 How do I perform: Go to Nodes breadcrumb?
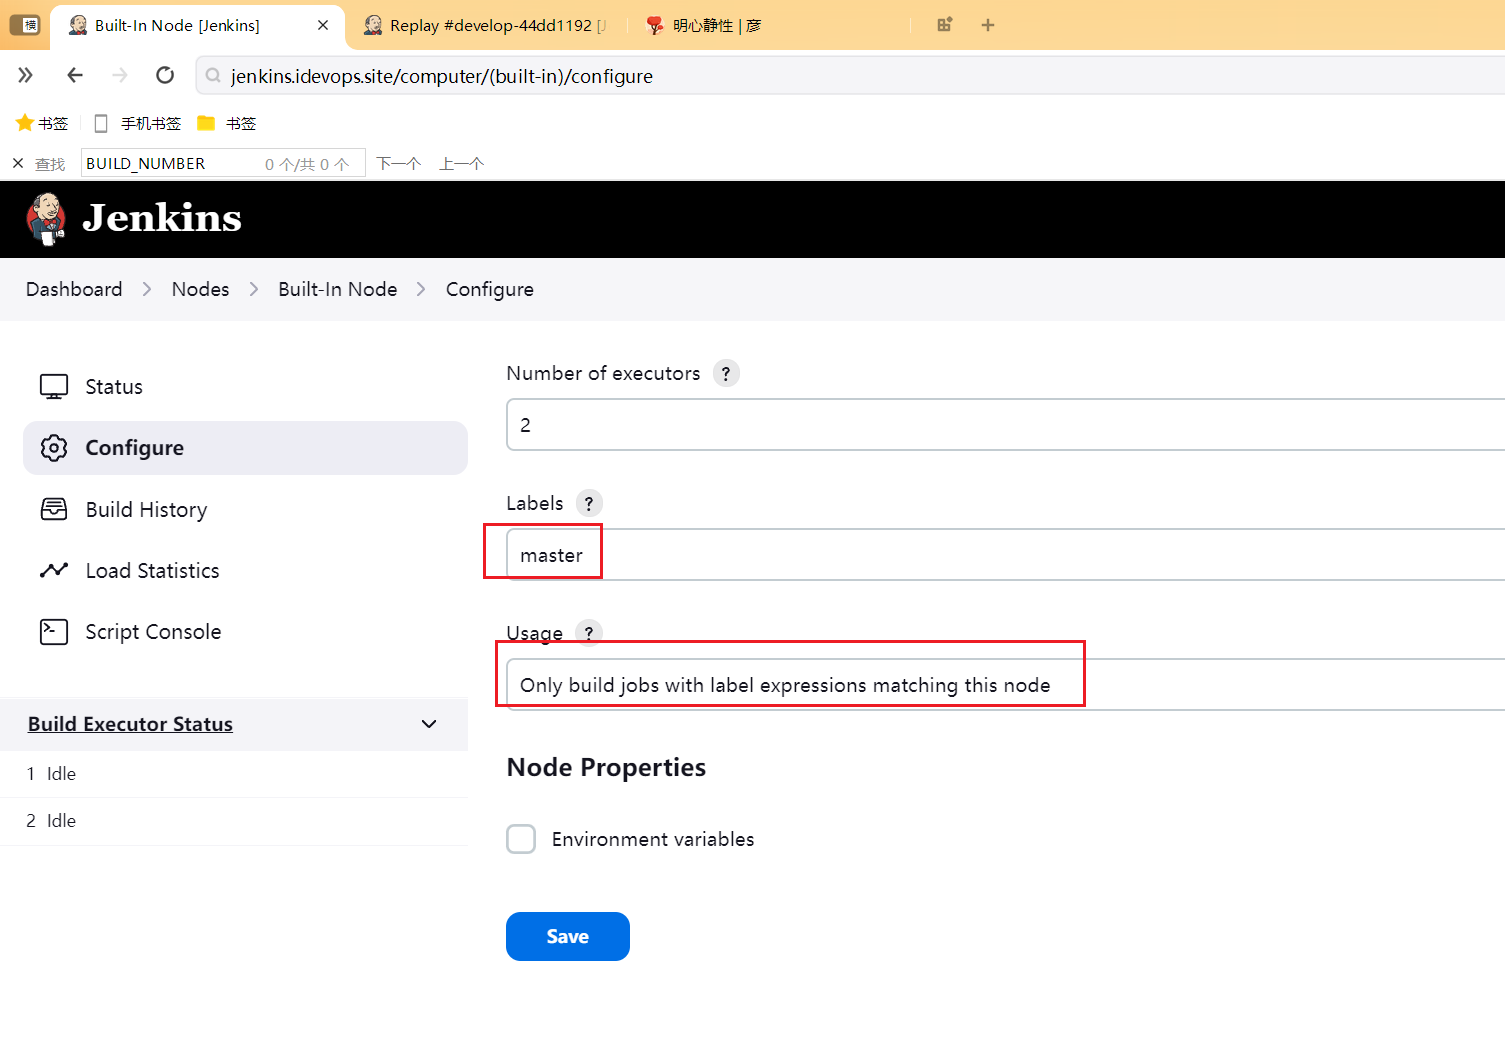200,289
